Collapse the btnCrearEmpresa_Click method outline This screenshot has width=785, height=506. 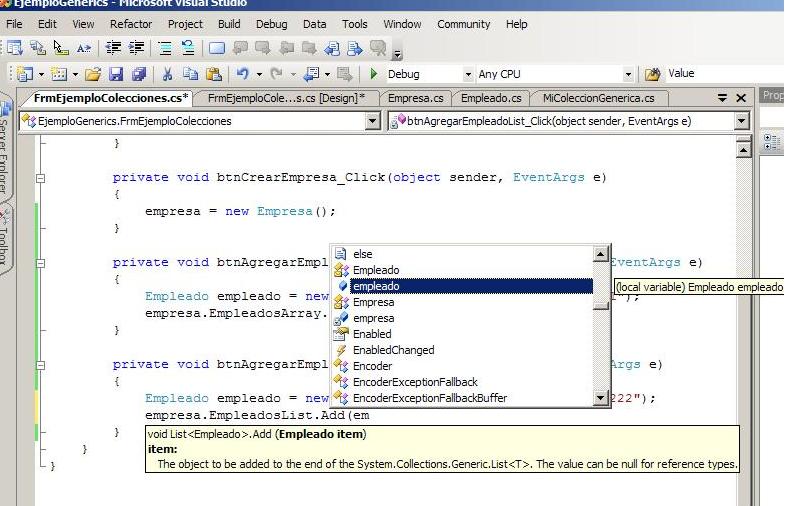[41, 178]
